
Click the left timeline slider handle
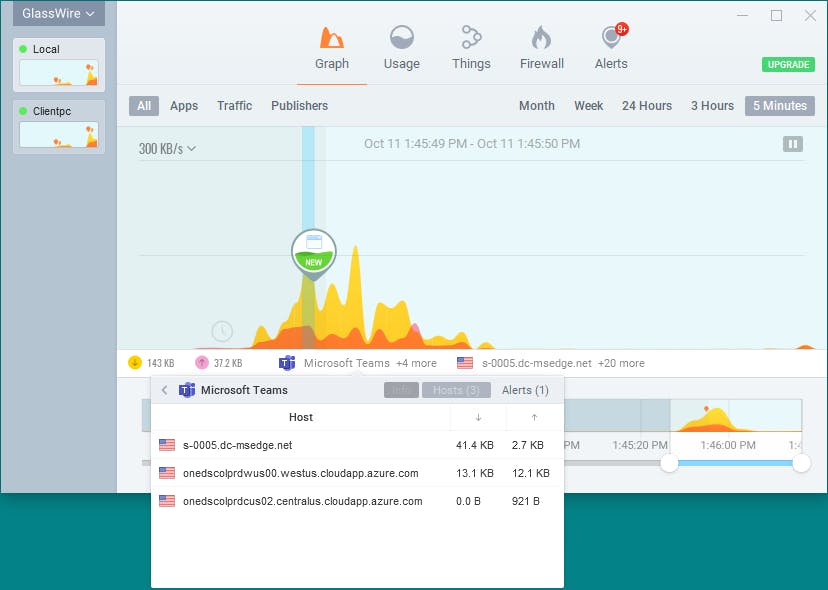(669, 463)
